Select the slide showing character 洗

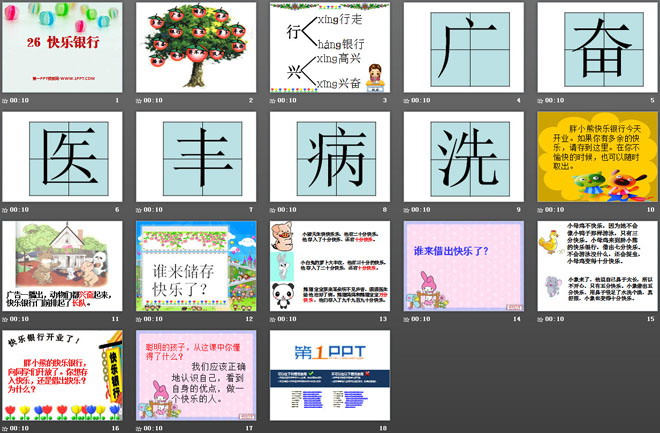tap(464, 156)
